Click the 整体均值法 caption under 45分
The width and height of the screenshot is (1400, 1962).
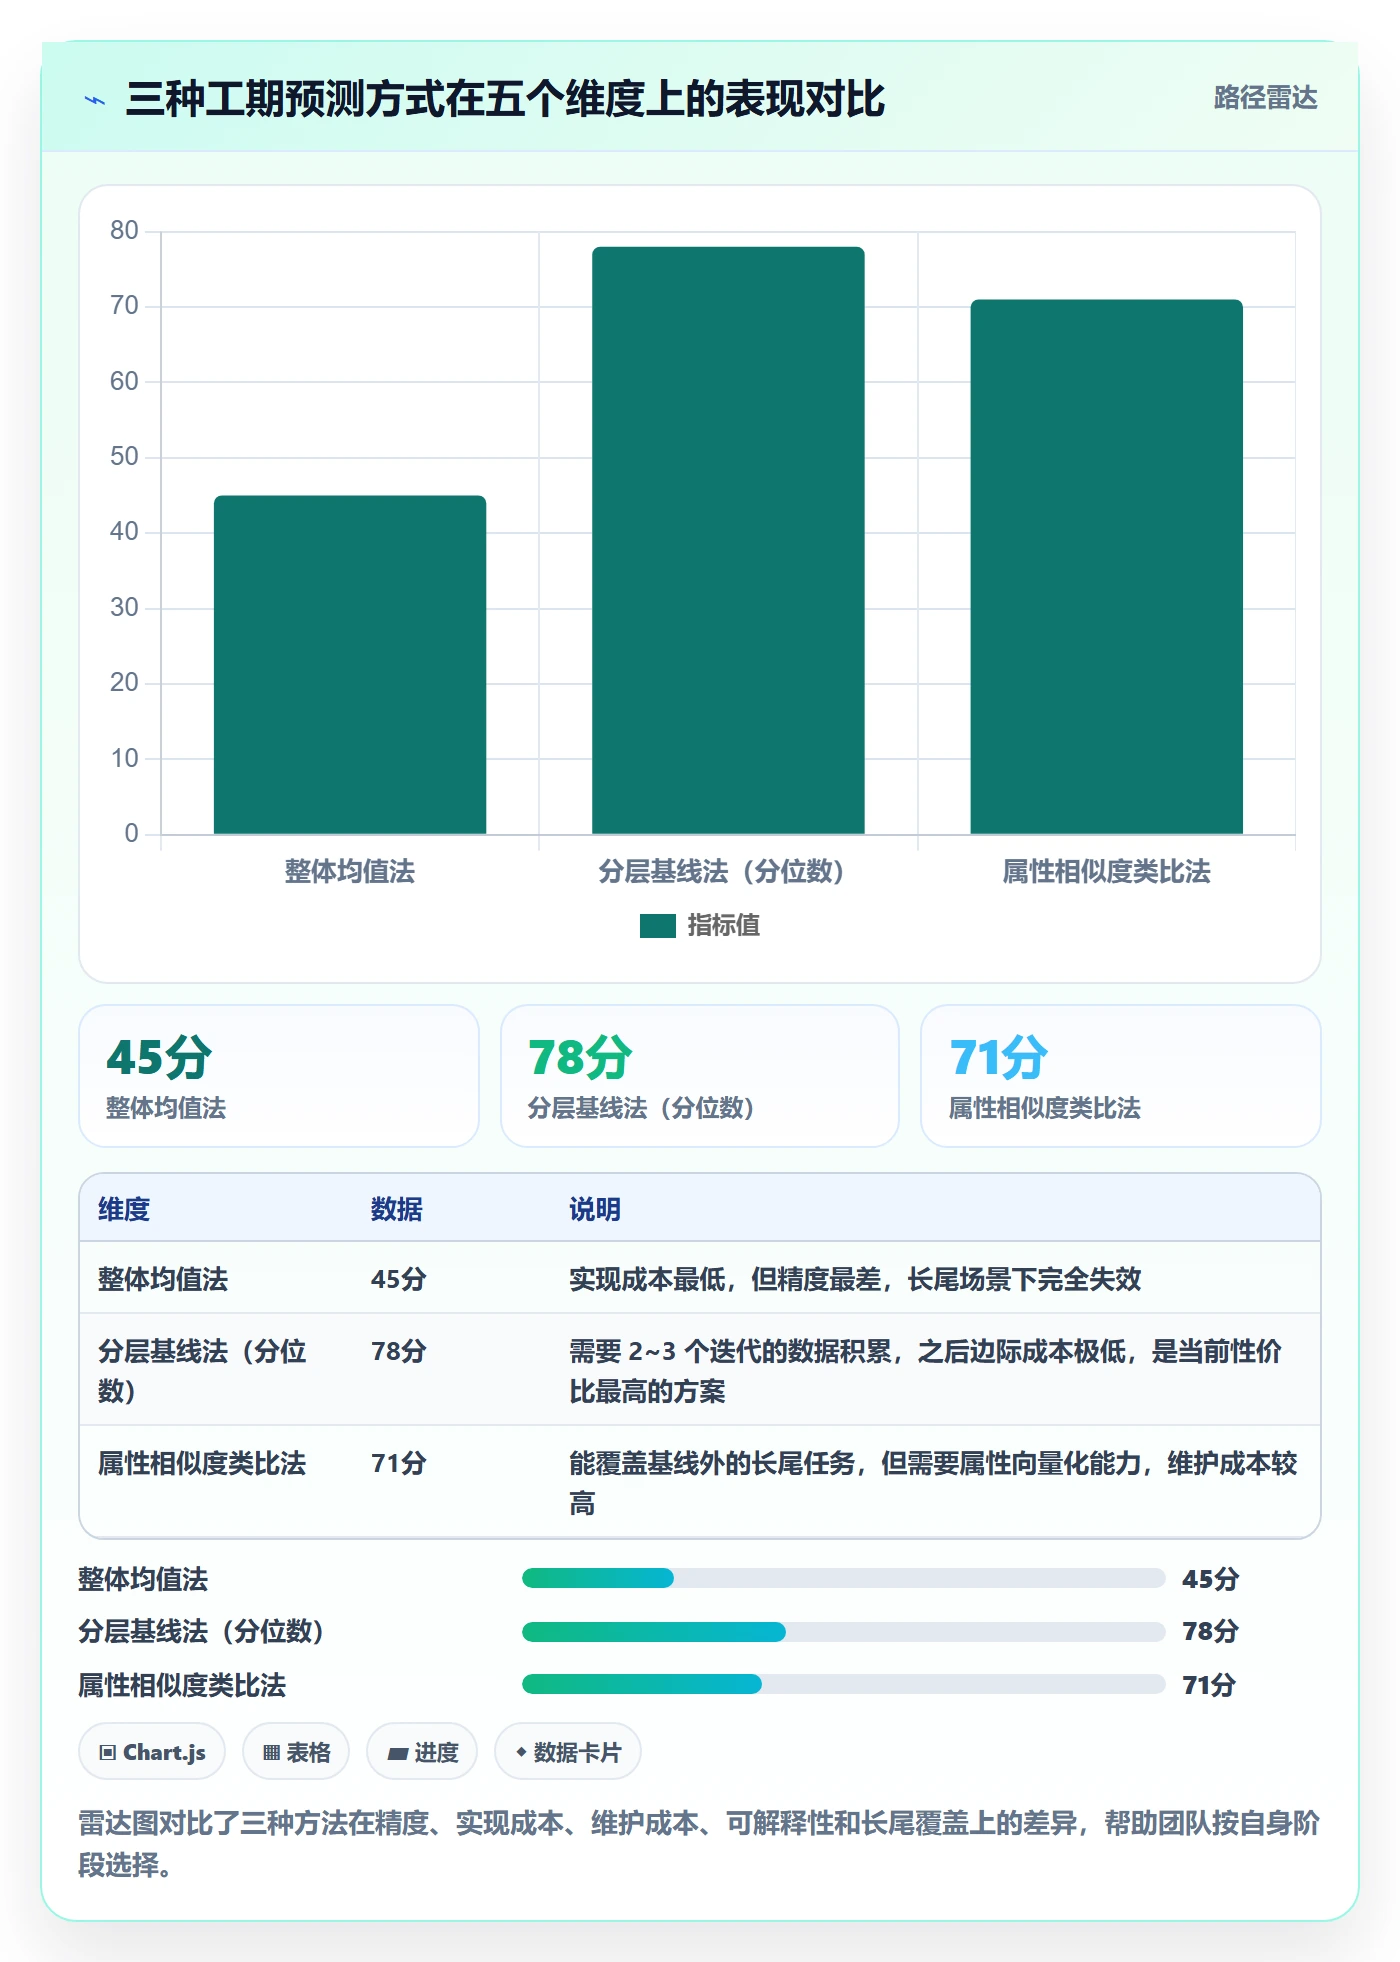coord(166,1108)
